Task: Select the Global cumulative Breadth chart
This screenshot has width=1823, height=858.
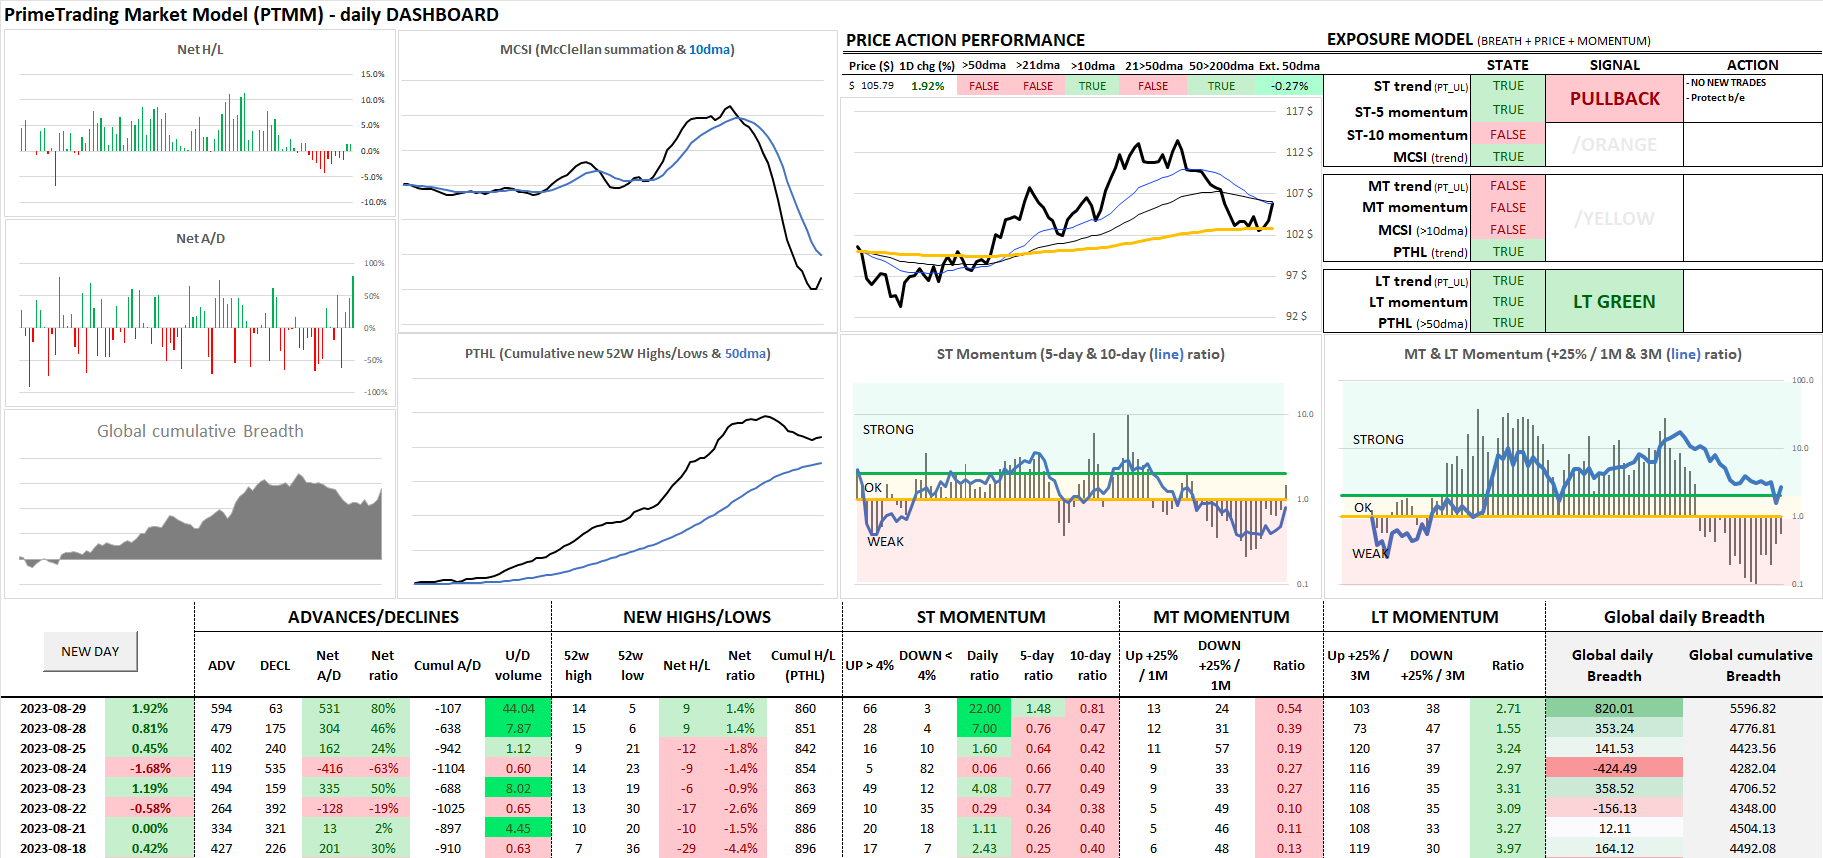Action: click(x=200, y=503)
